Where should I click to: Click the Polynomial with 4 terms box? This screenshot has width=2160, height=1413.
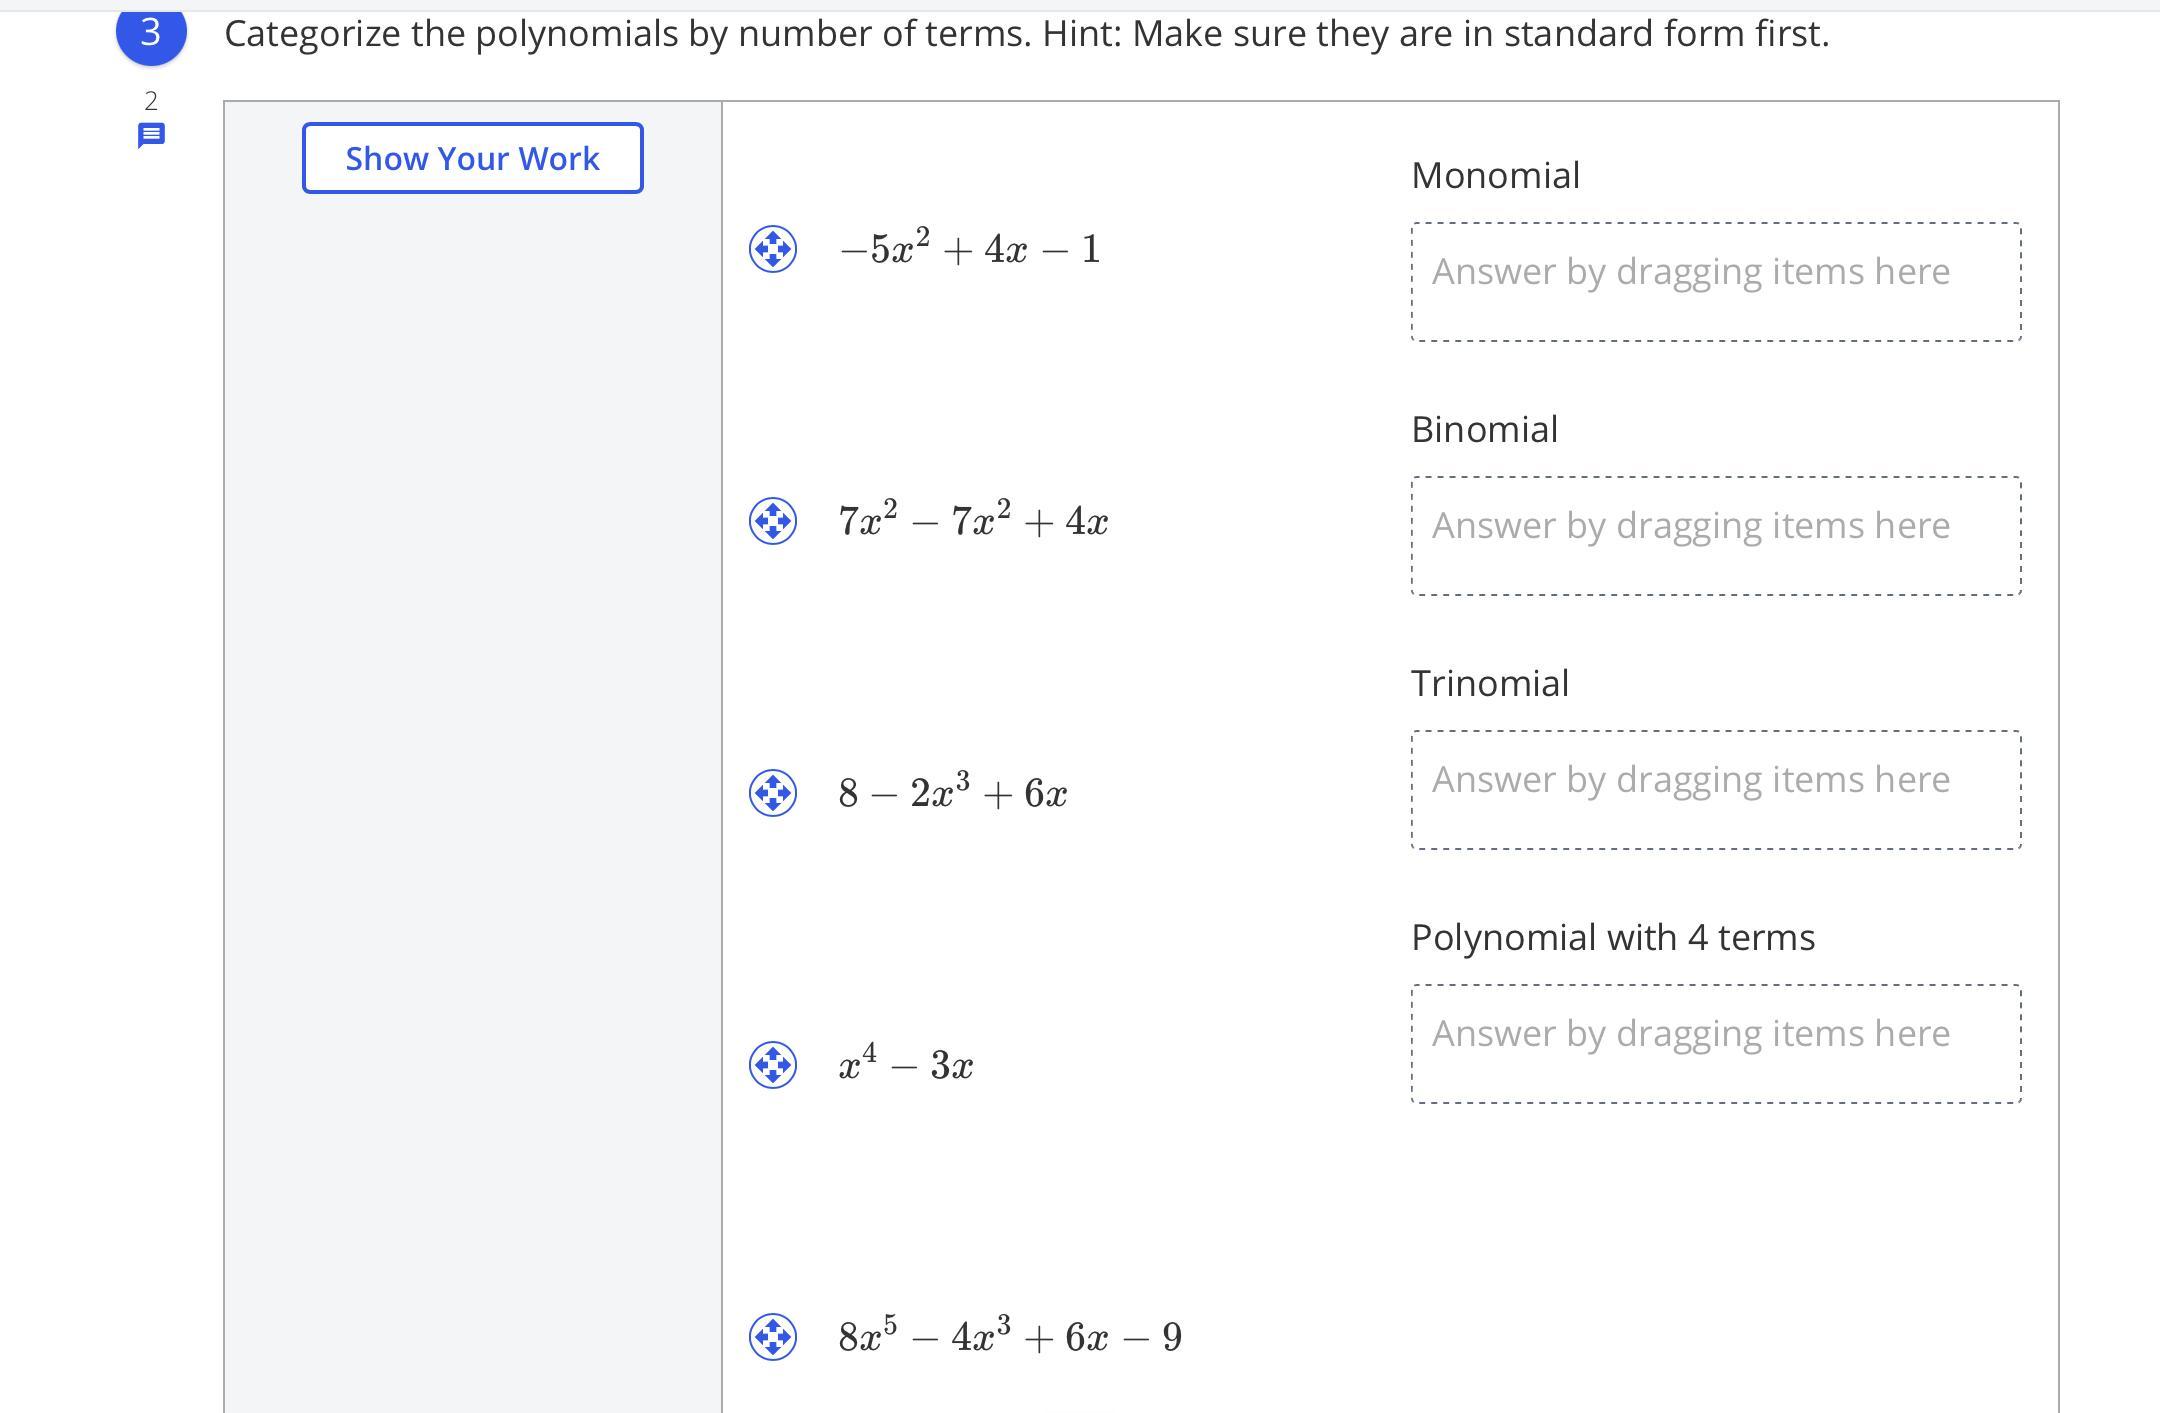point(1716,1044)
